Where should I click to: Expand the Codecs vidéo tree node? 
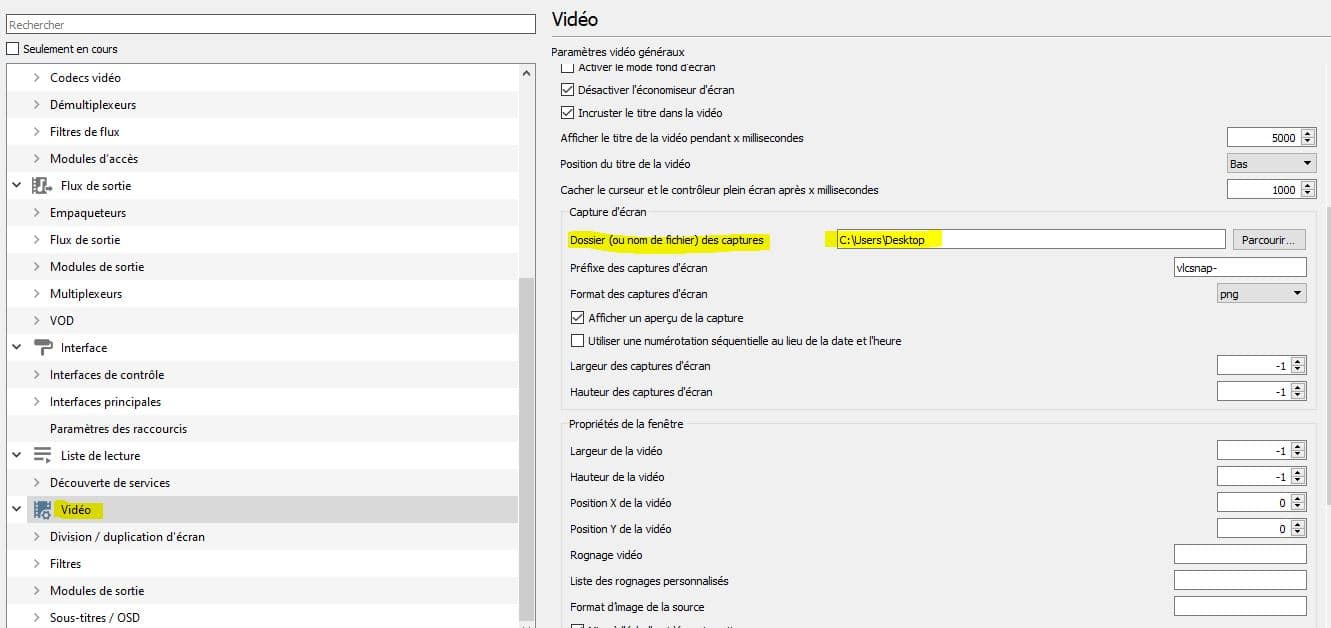(x=37, y=78)
